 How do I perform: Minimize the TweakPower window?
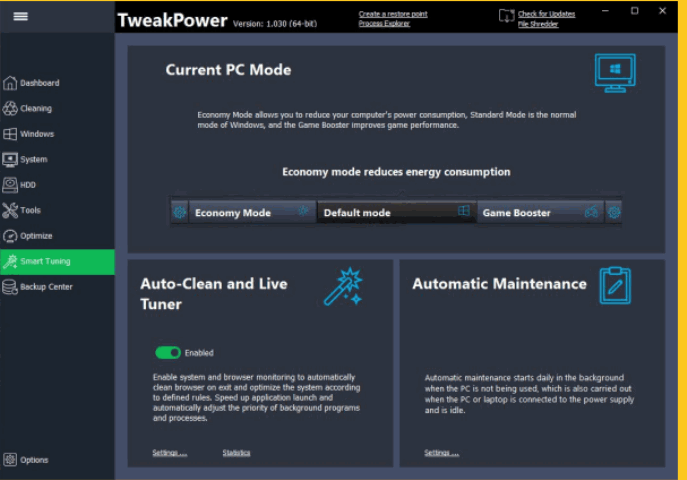pos(605,11)
